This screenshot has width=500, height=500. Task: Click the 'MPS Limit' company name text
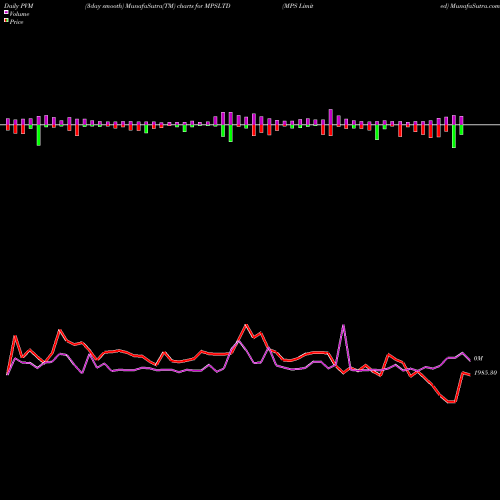297,6
